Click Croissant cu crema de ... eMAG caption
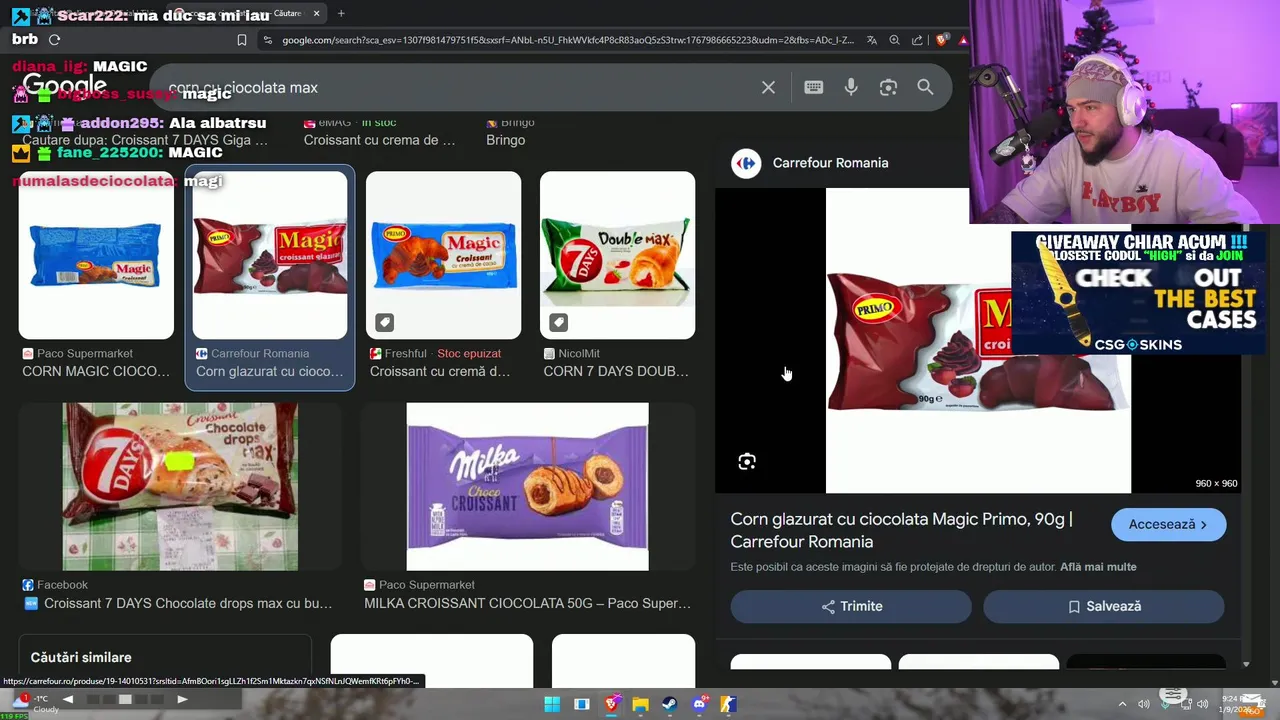1280x720 pixels. (379, 140)
